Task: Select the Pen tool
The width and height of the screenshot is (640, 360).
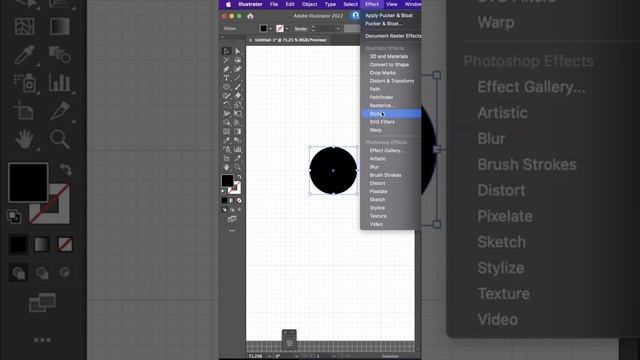Action: [x=227, y=69]
